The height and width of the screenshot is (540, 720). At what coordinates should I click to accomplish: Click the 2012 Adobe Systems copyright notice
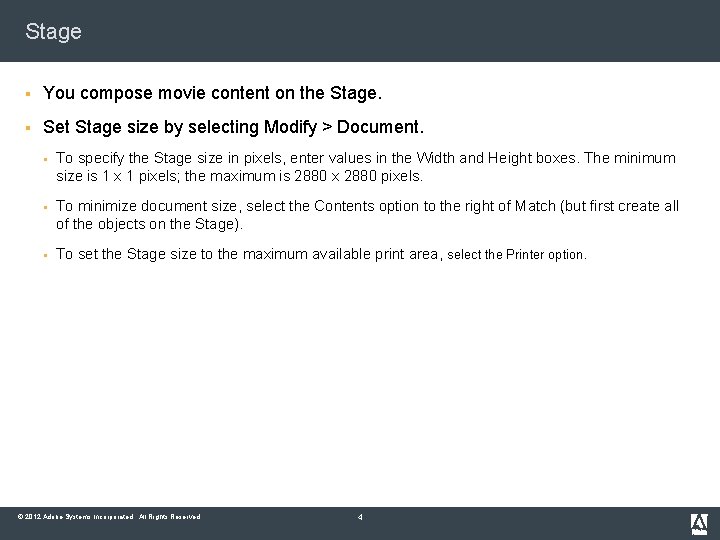click(x=109, y=517)
